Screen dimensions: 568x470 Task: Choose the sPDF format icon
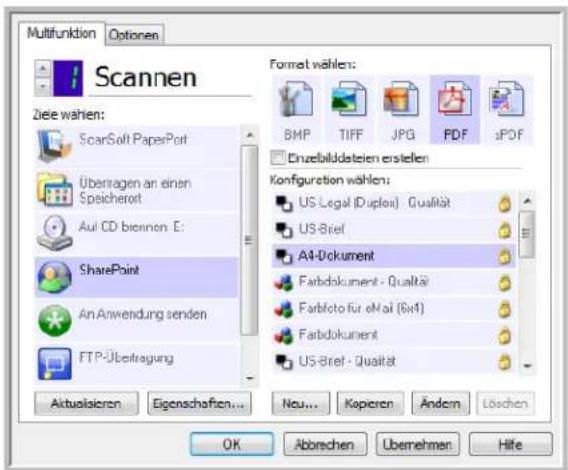tap(506, 100)
